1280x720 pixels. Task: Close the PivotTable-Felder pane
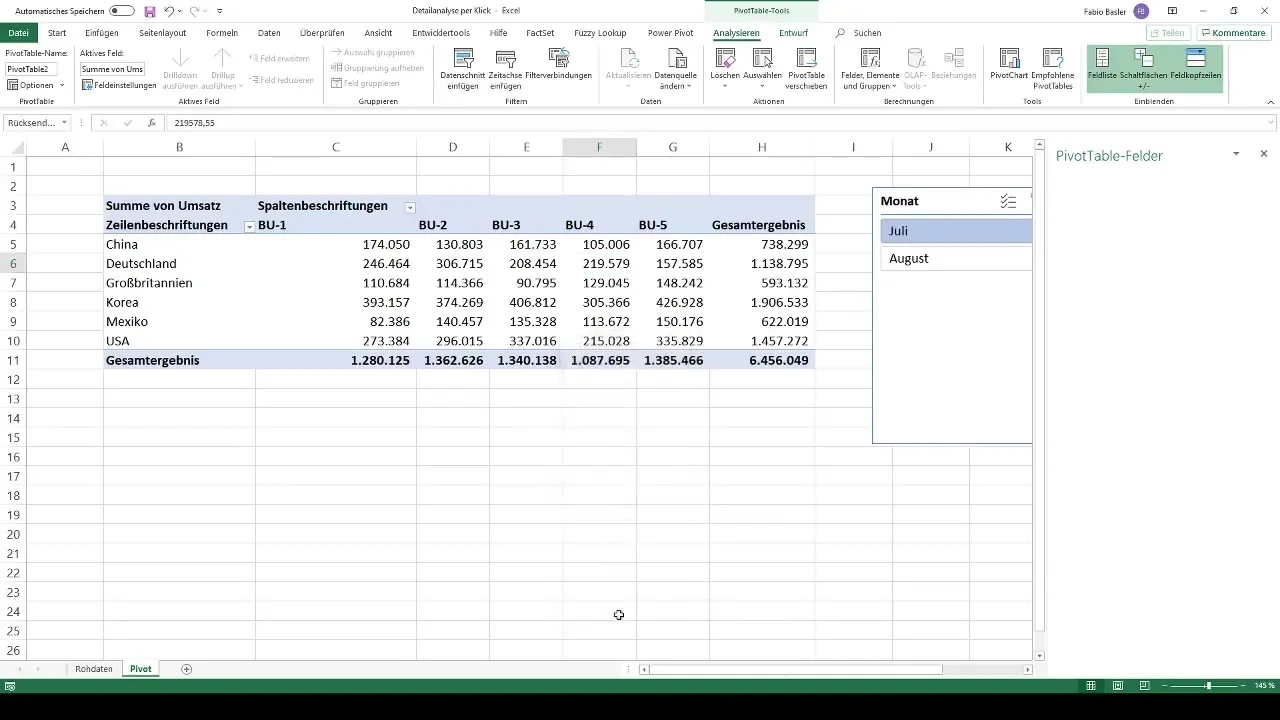1264,154
